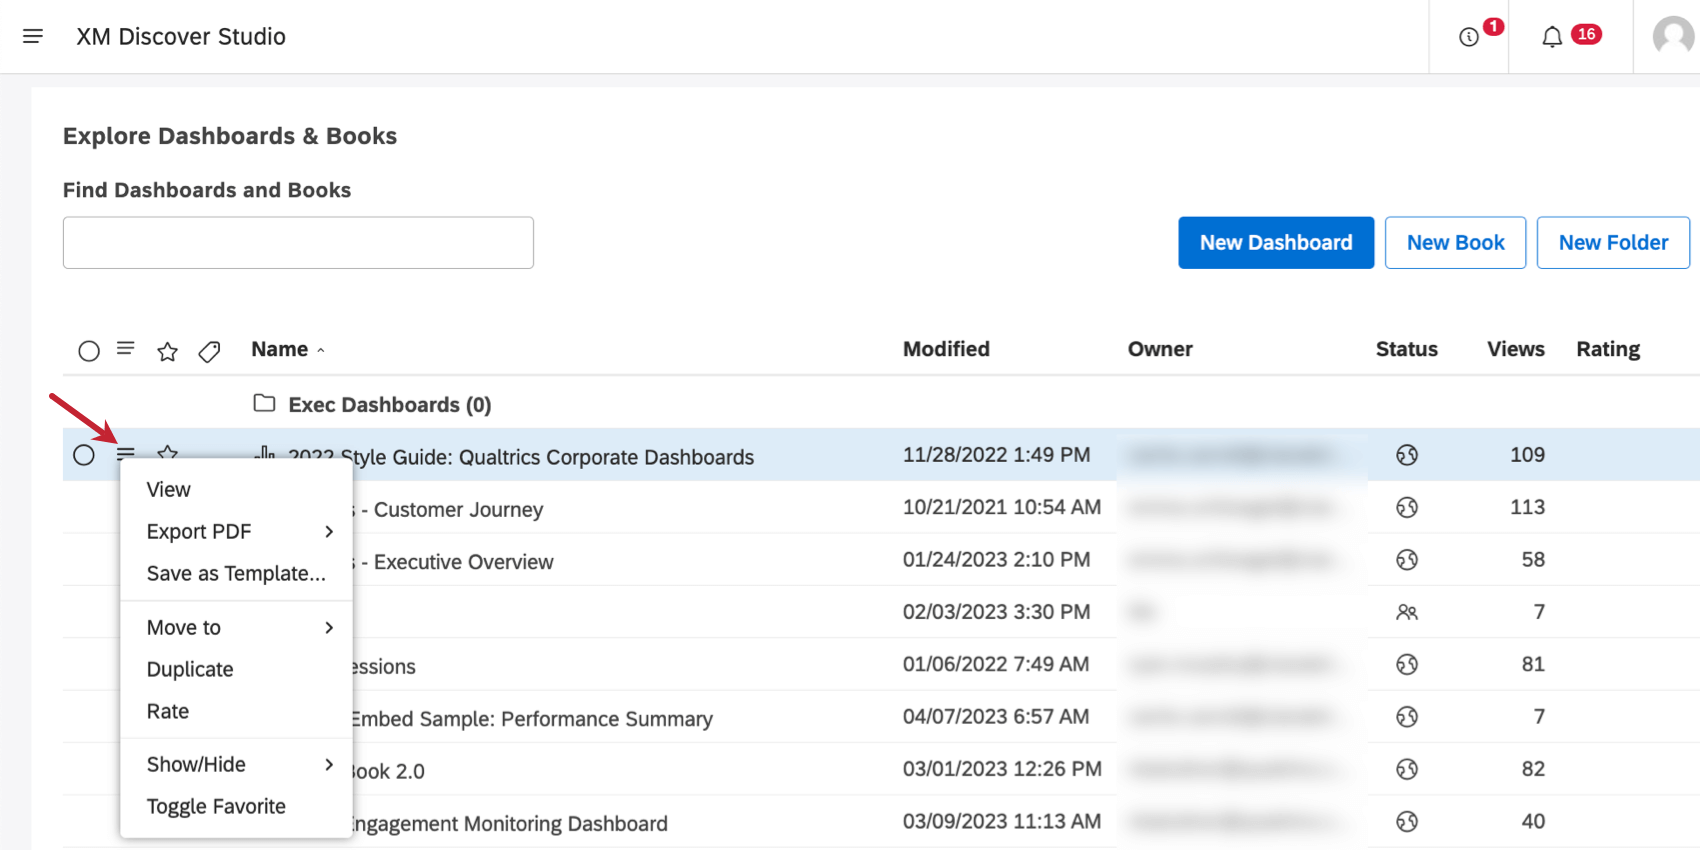Viewport: 1700px width, 850px height.
Task: Toggle favorite star on 2022 Style Guide row
Action: pos(167,452)
